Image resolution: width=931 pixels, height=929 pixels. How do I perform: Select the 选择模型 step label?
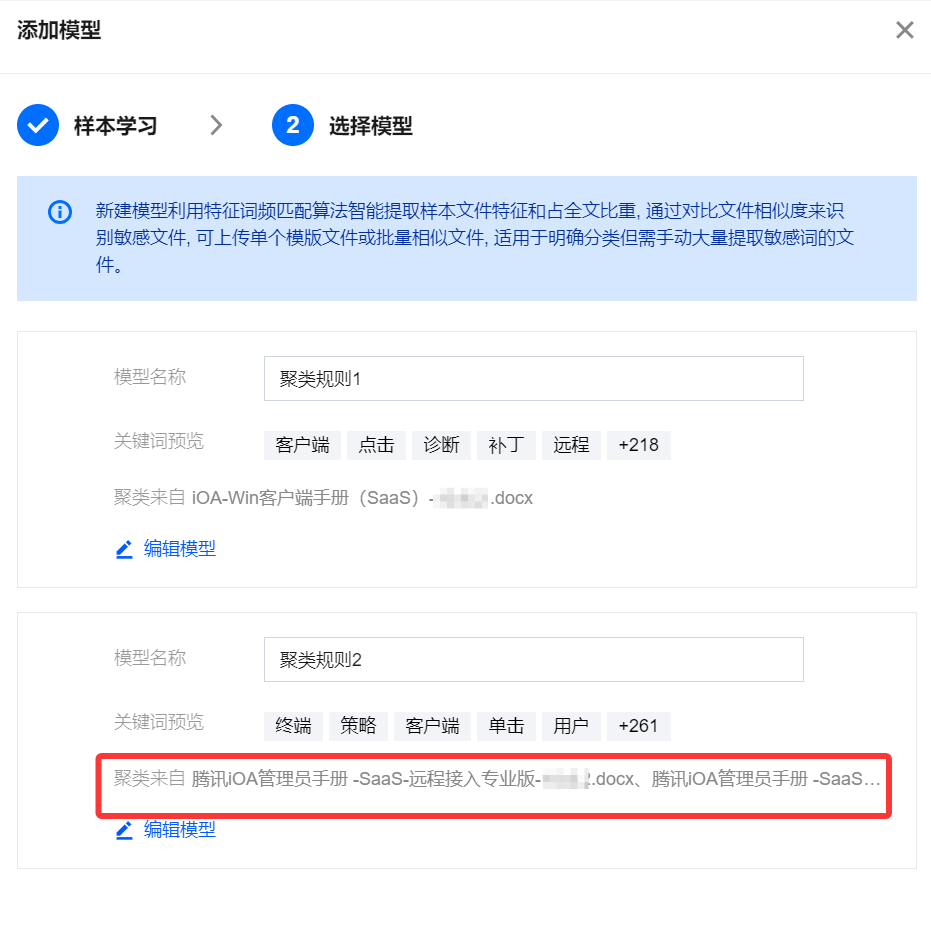tap(370, 126)
